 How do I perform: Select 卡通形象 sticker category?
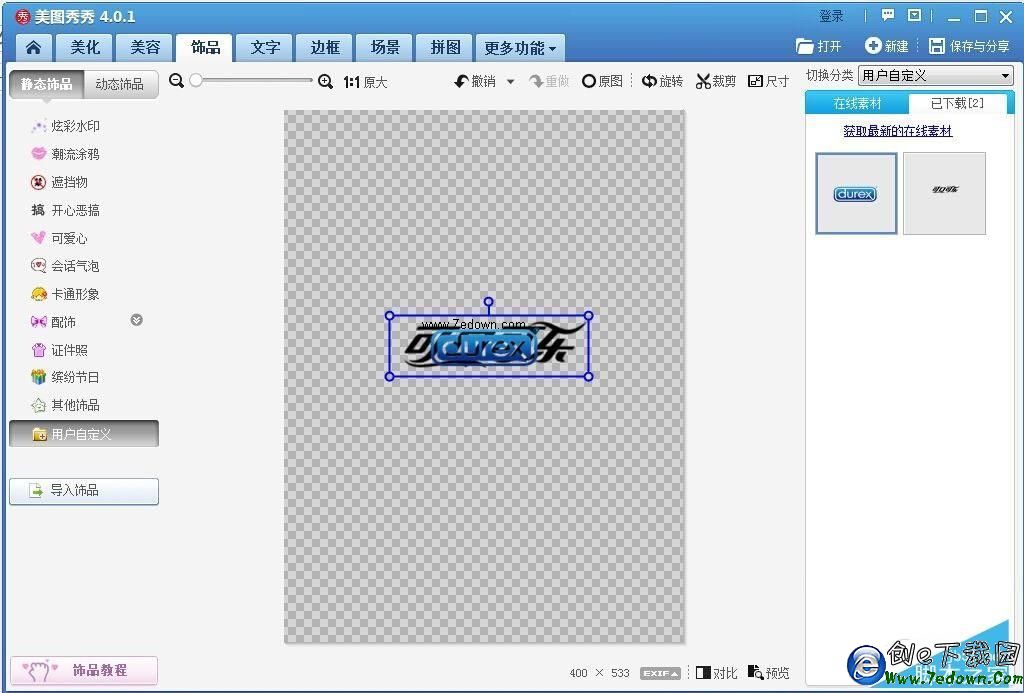[65, 294]
